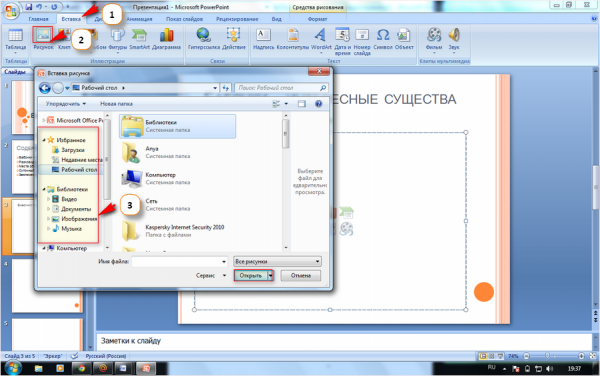600x376 pixels.
Task: Switch to Главная ribbon tab
Action: (x=39, y=19)
